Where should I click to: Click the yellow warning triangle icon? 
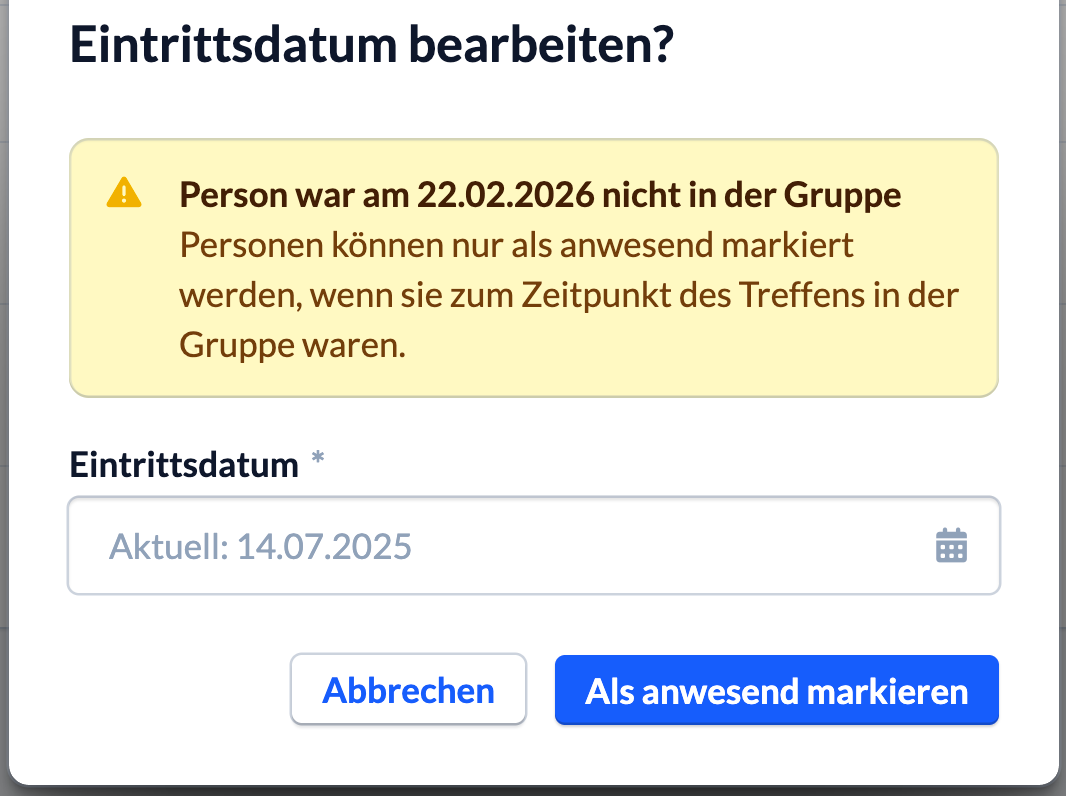coord(124,192)
